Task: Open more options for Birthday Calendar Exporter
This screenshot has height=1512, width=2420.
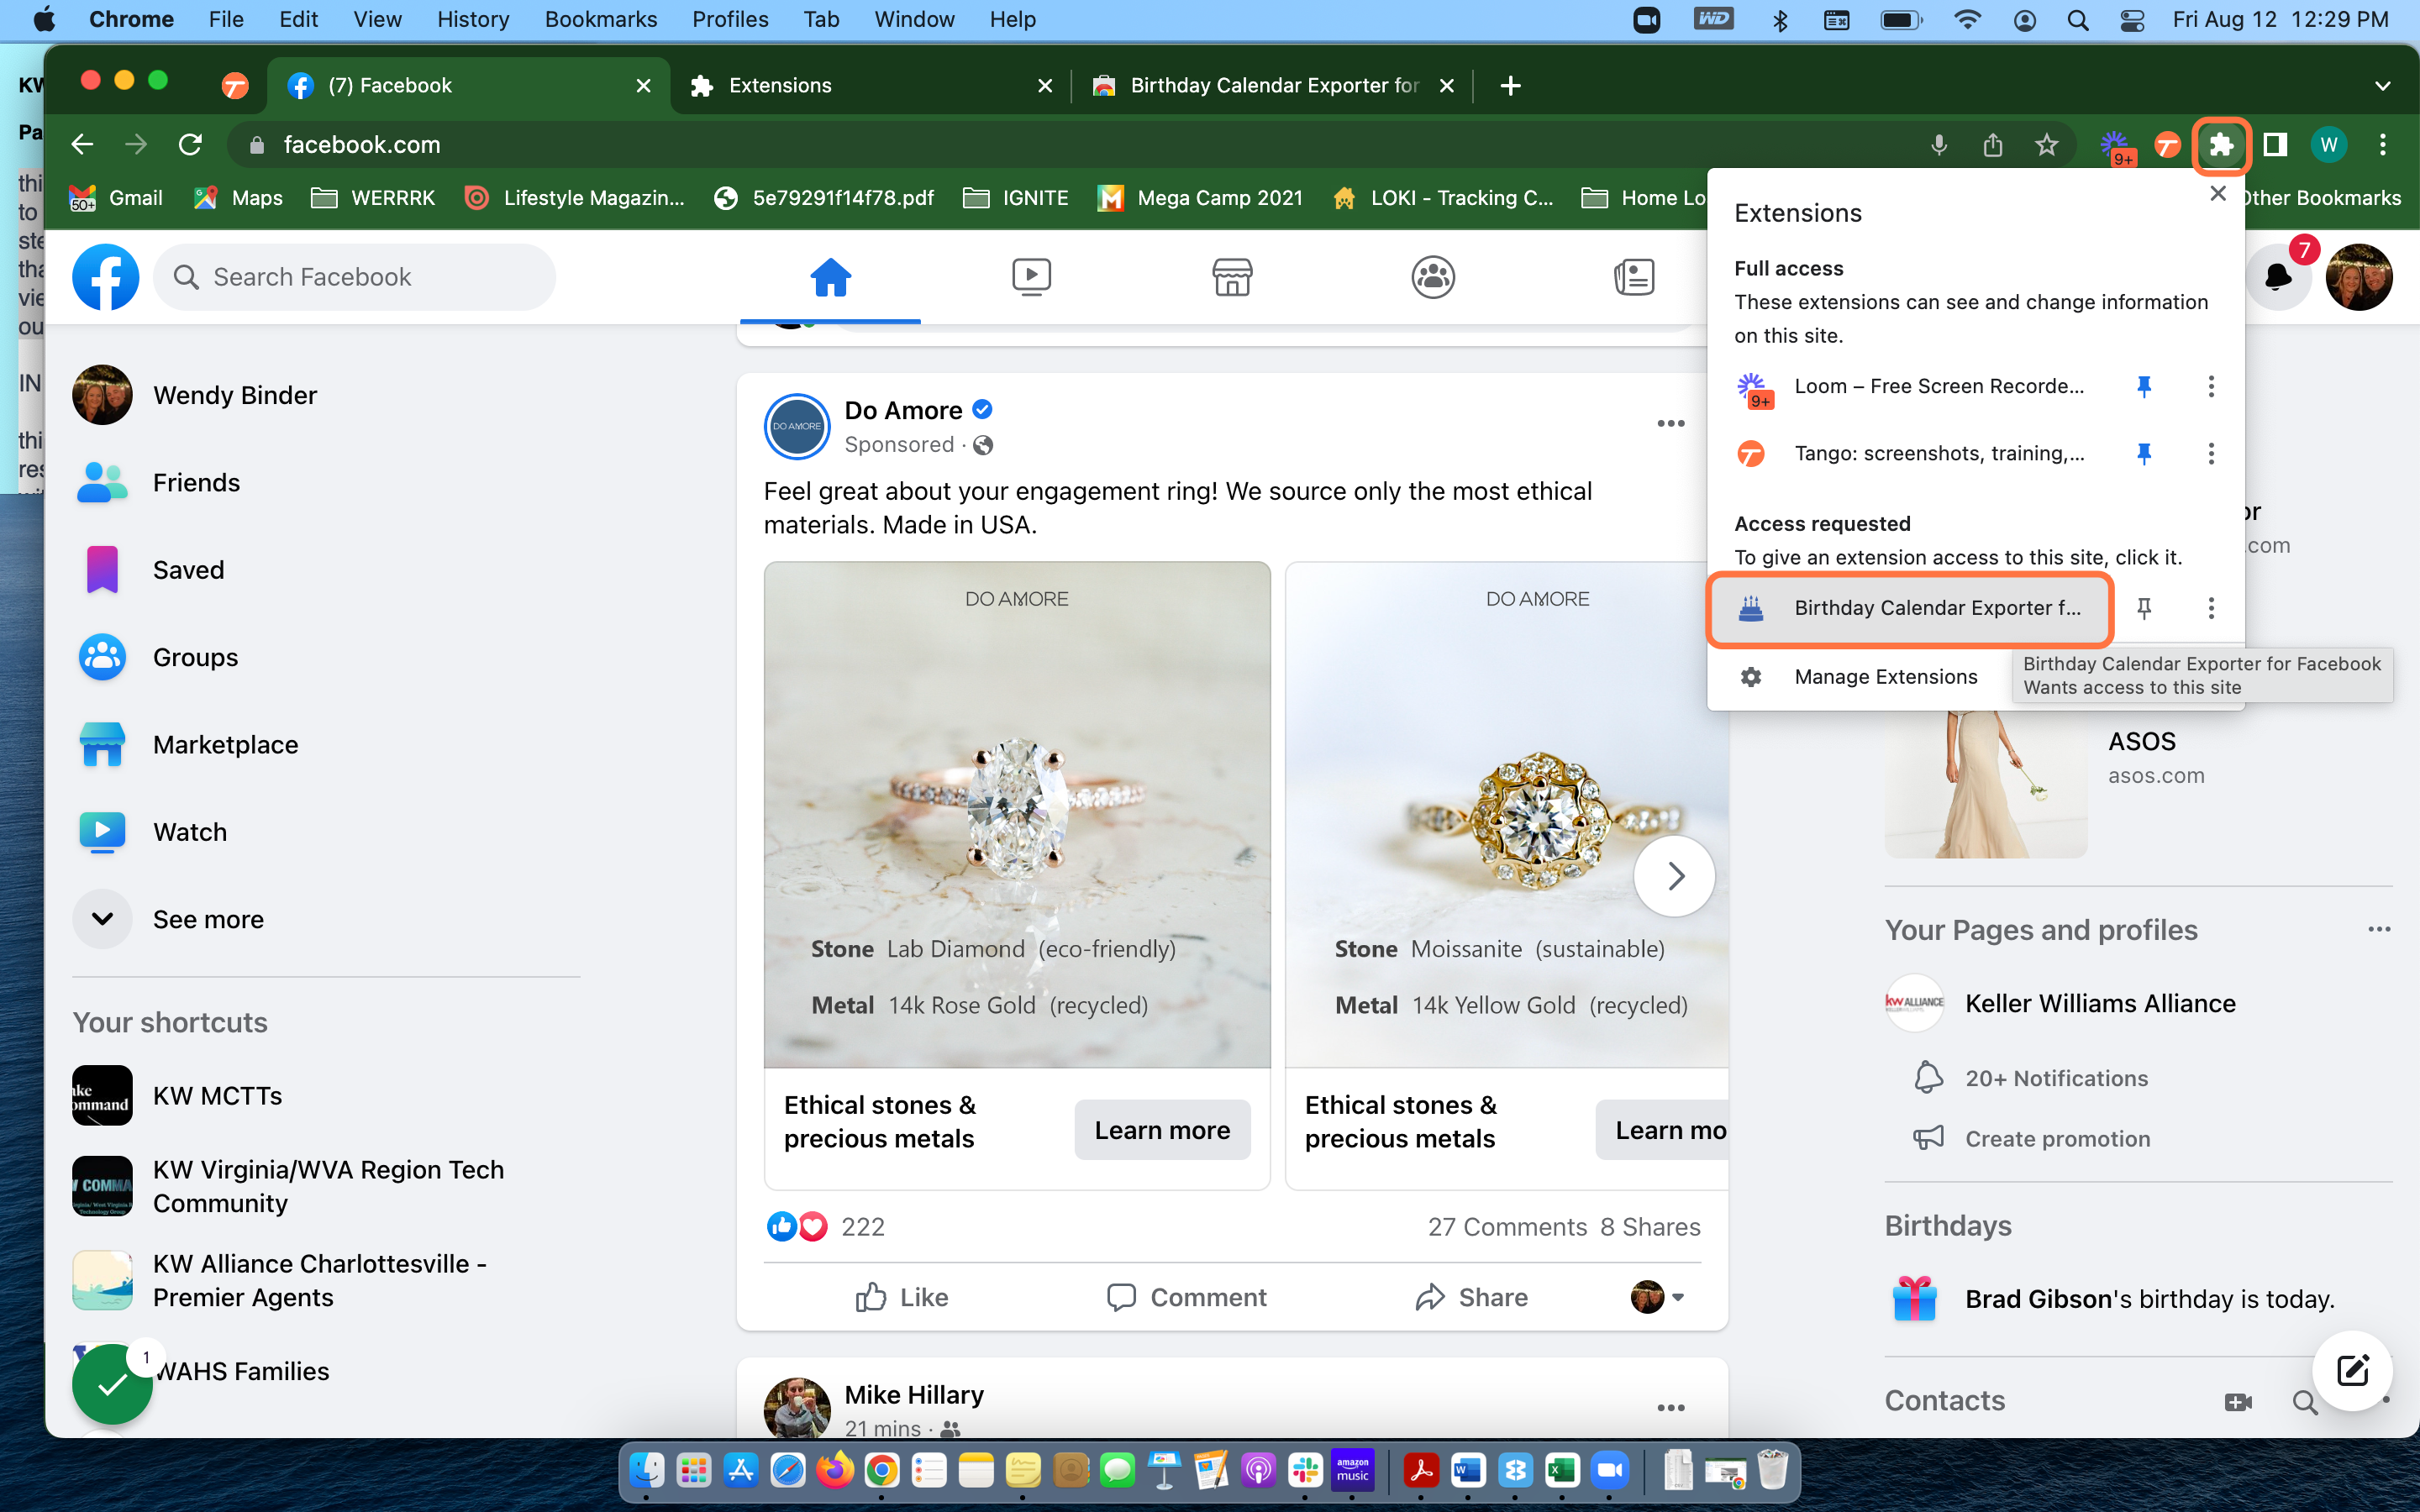Action: 2211,608
